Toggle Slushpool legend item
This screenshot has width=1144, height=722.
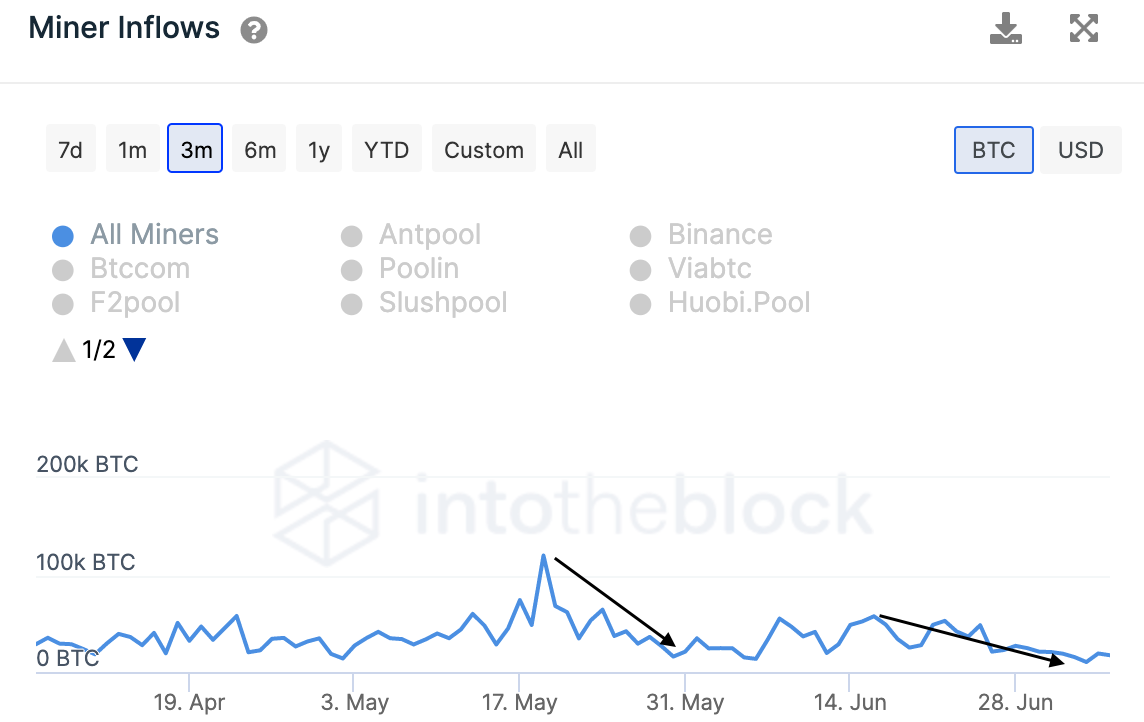coord(442,303)
